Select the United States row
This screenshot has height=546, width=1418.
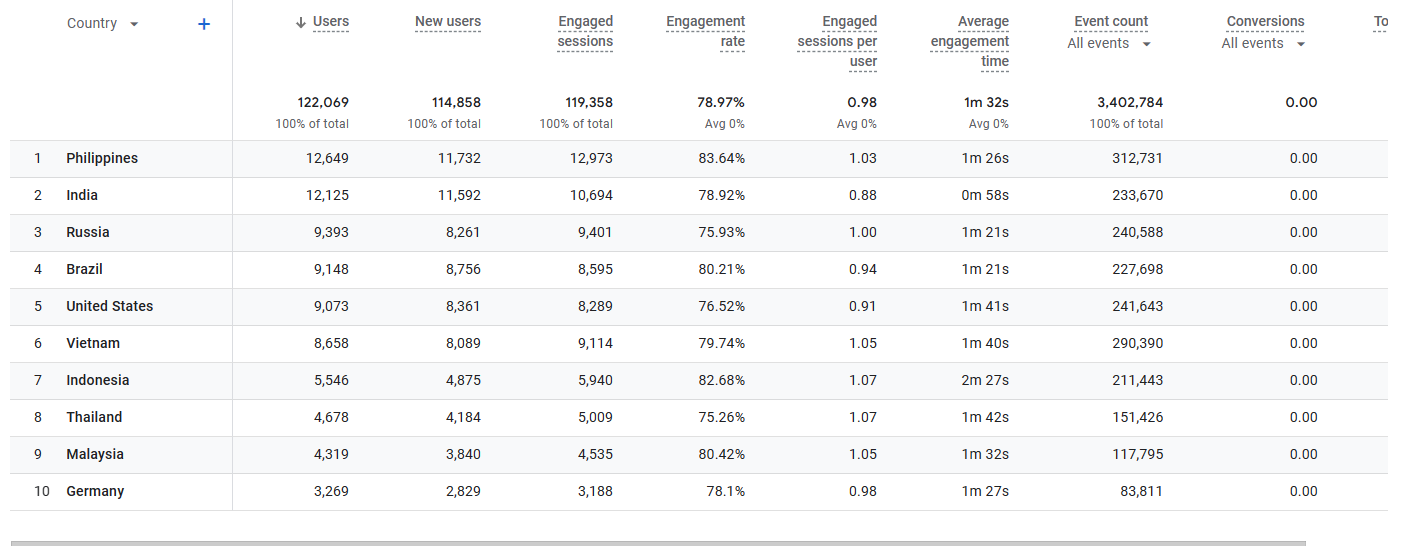coord(699,307)
